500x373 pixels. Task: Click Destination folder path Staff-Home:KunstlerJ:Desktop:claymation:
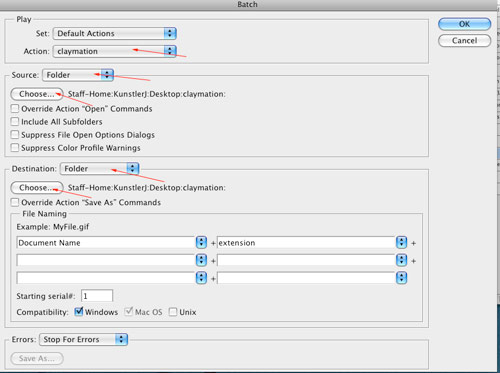click(x=147, y=188)
